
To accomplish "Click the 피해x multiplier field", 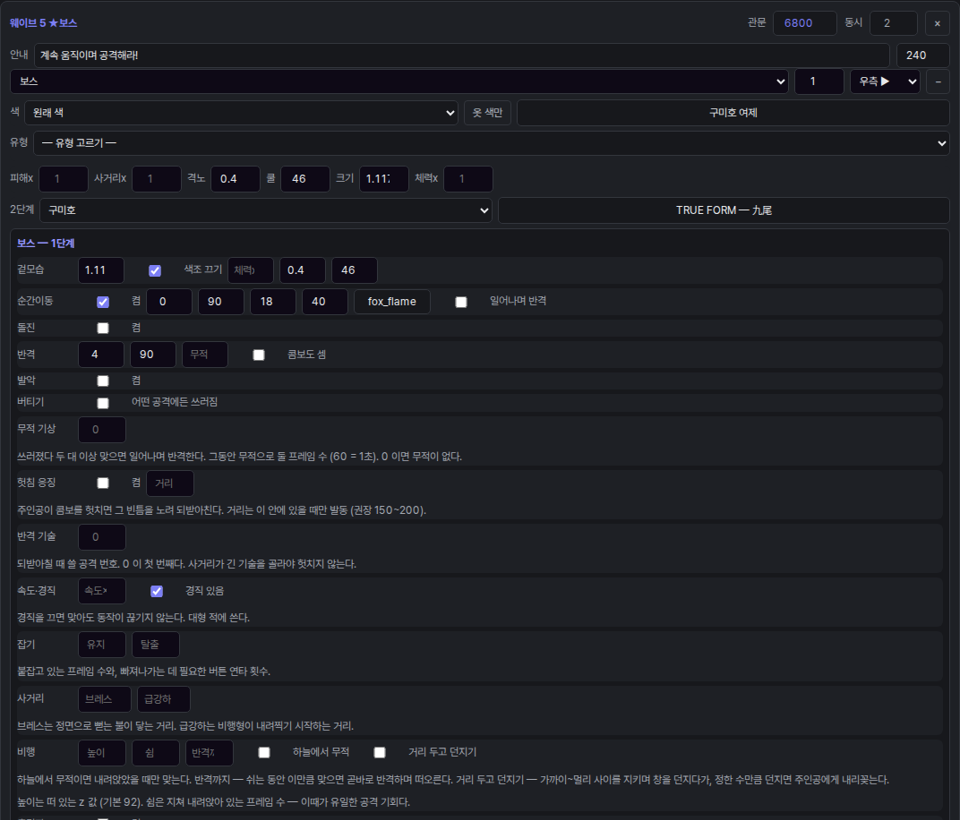I will point(64,179).
